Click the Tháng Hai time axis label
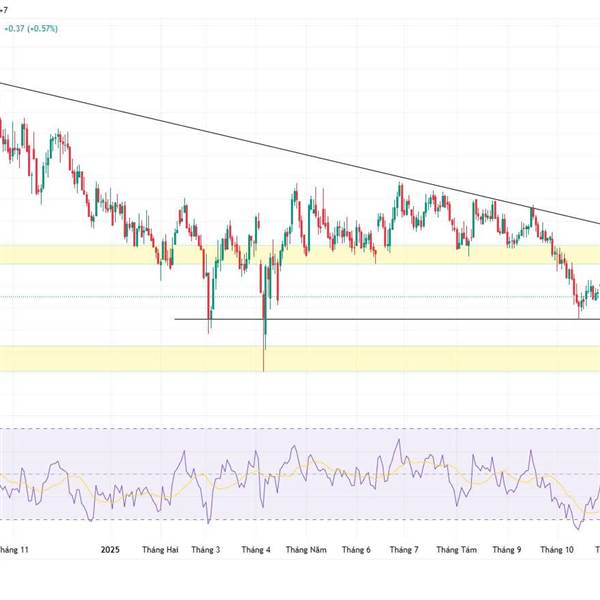 point(160,550)
